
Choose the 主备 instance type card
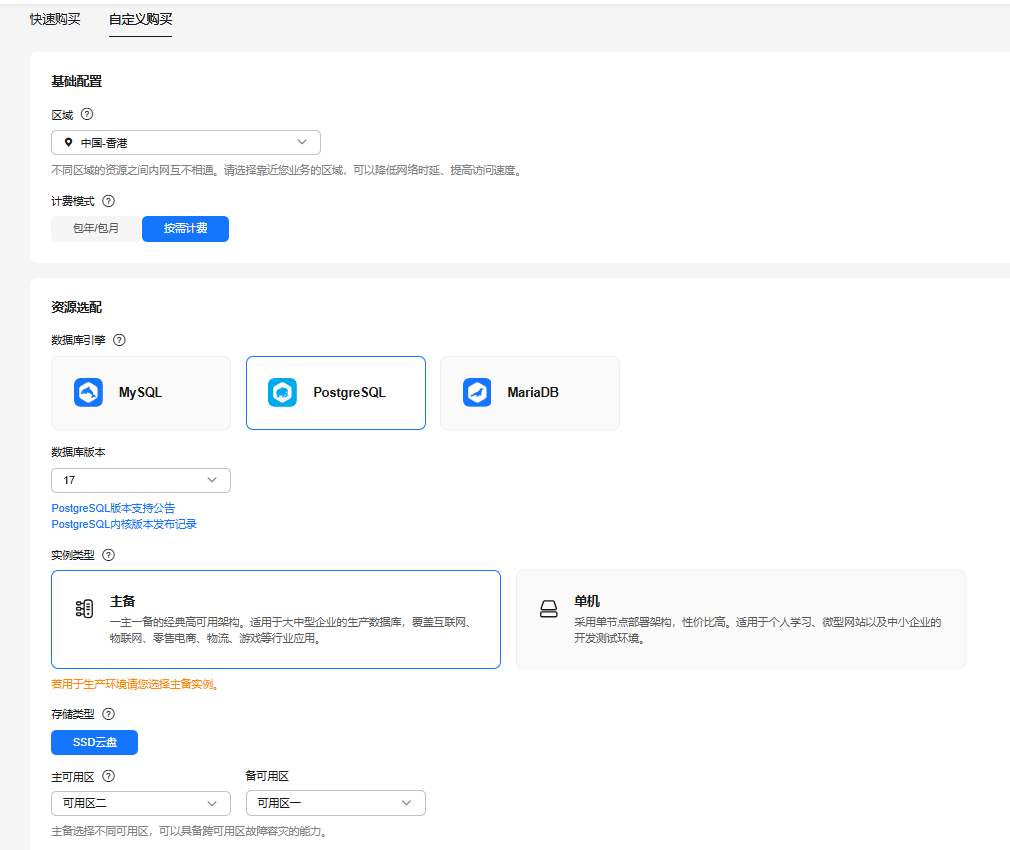(275, 619)
